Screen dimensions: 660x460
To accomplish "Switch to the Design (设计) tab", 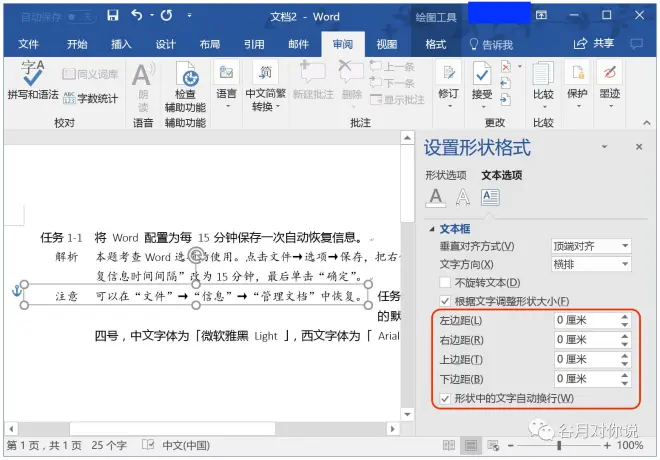I will coord(165,44).
